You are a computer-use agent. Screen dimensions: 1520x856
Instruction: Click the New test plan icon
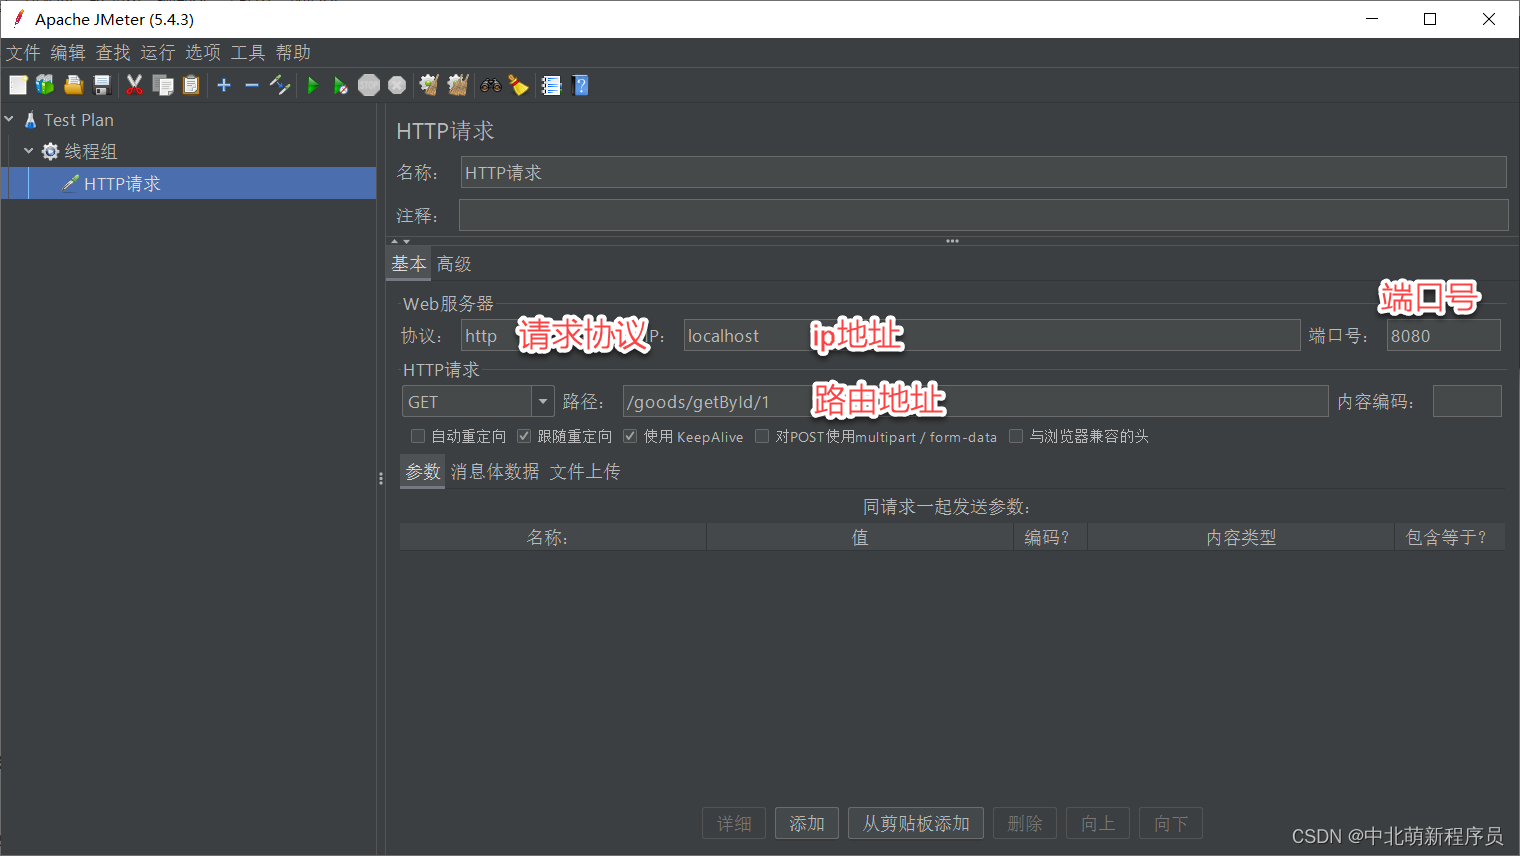(x=18, y=86)
